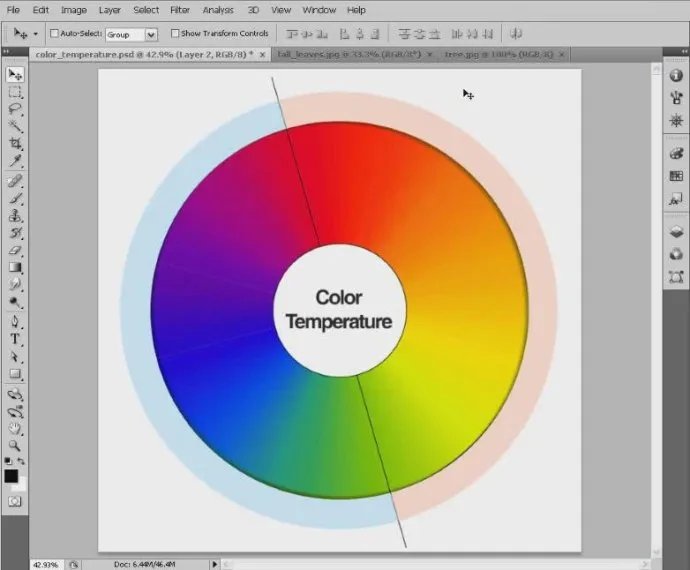Screen dimensions: 690x570
Task: Select the Crop tool
Action: tap(15, 143)
